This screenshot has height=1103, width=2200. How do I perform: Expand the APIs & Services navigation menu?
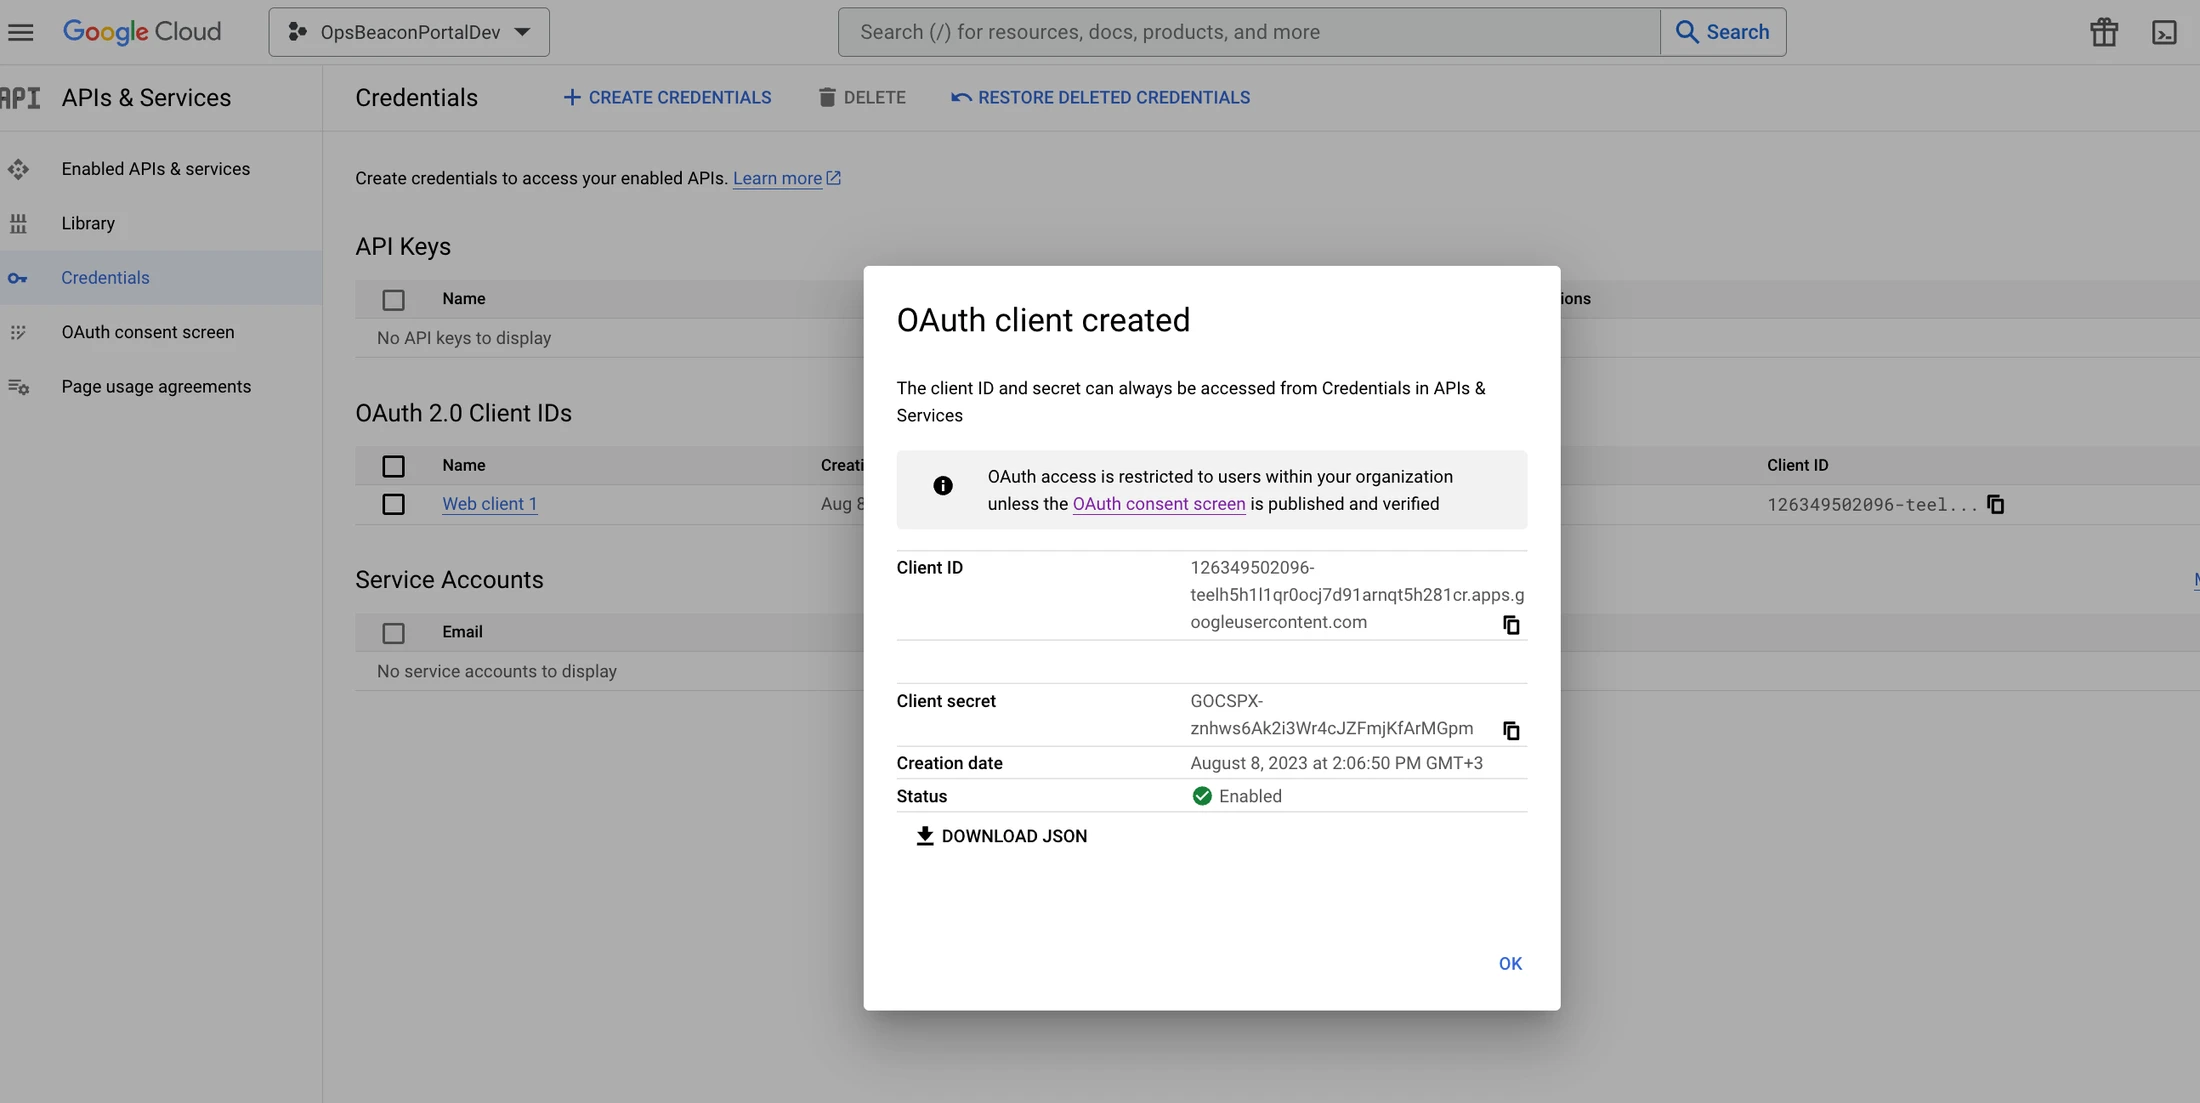pyautogui.click(x=20, y=31)
